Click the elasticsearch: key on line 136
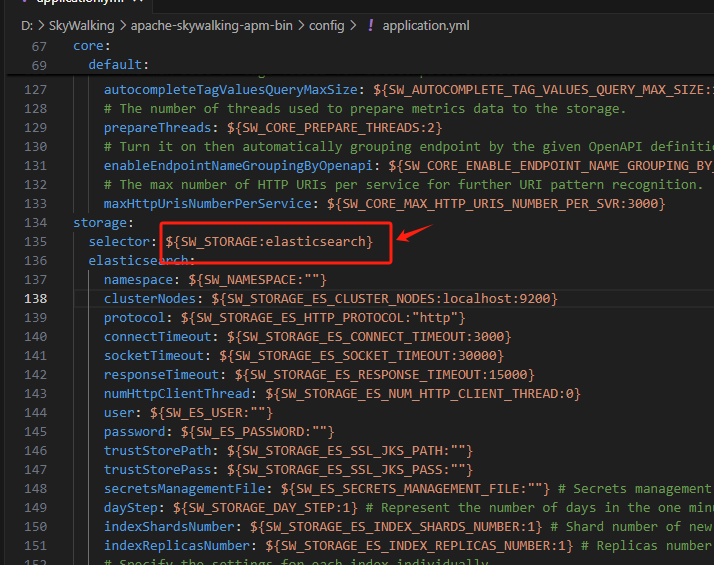 pos(141,261)
